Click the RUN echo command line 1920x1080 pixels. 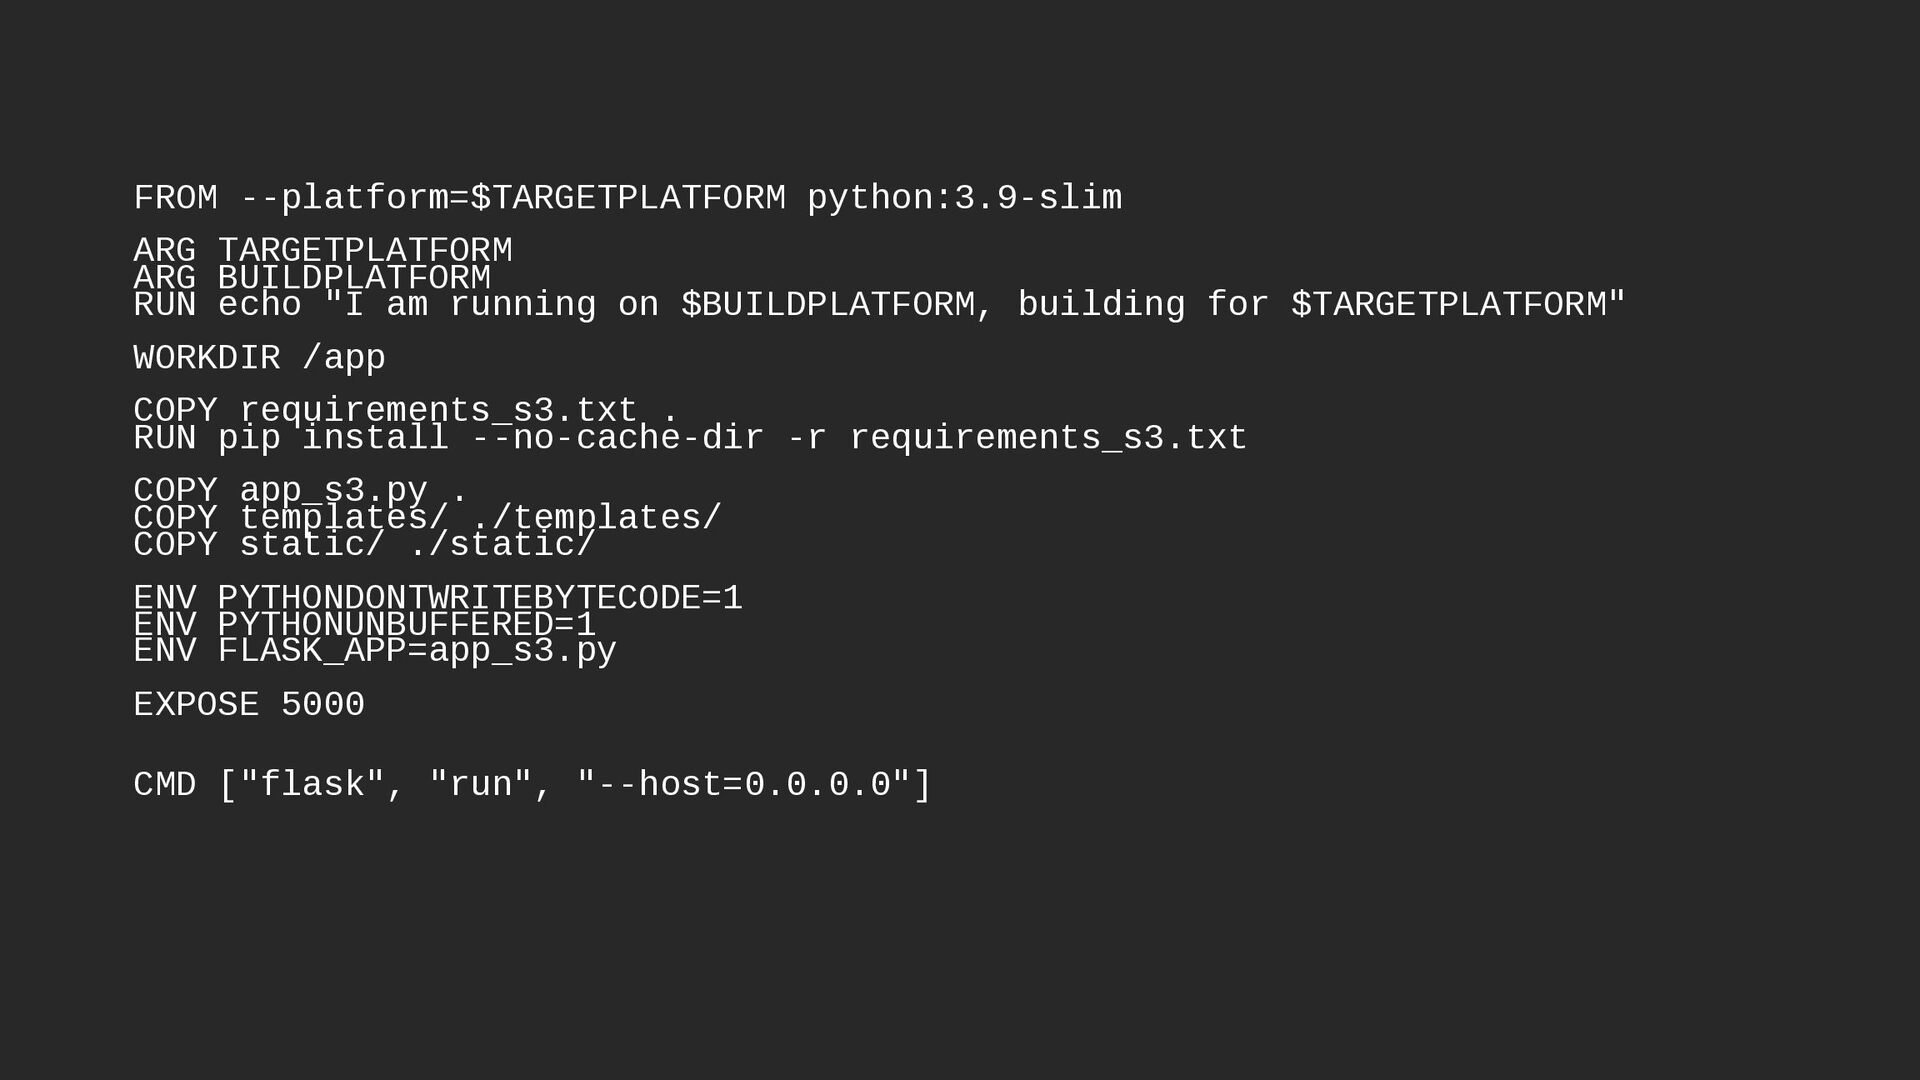point(879,305)
